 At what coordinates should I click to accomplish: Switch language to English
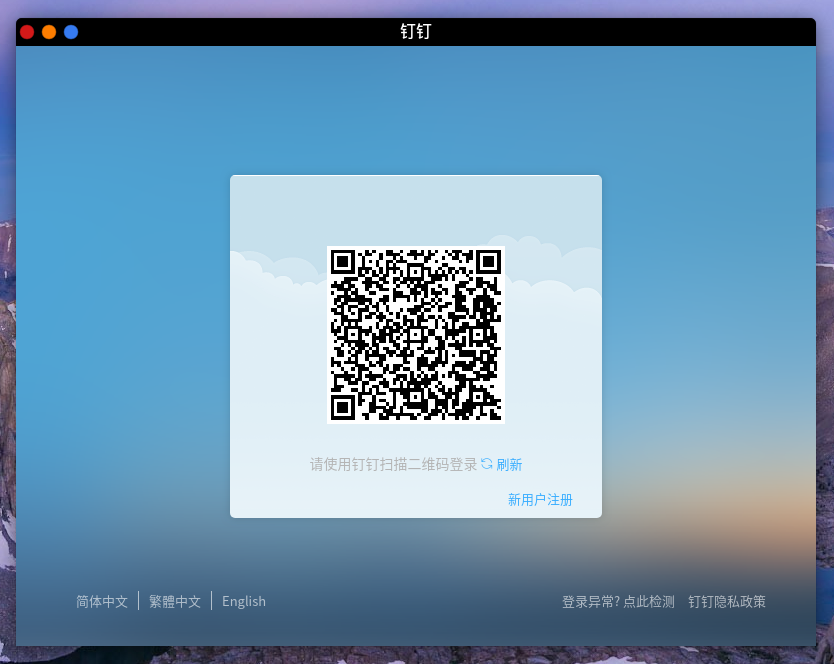click(244, 602)
